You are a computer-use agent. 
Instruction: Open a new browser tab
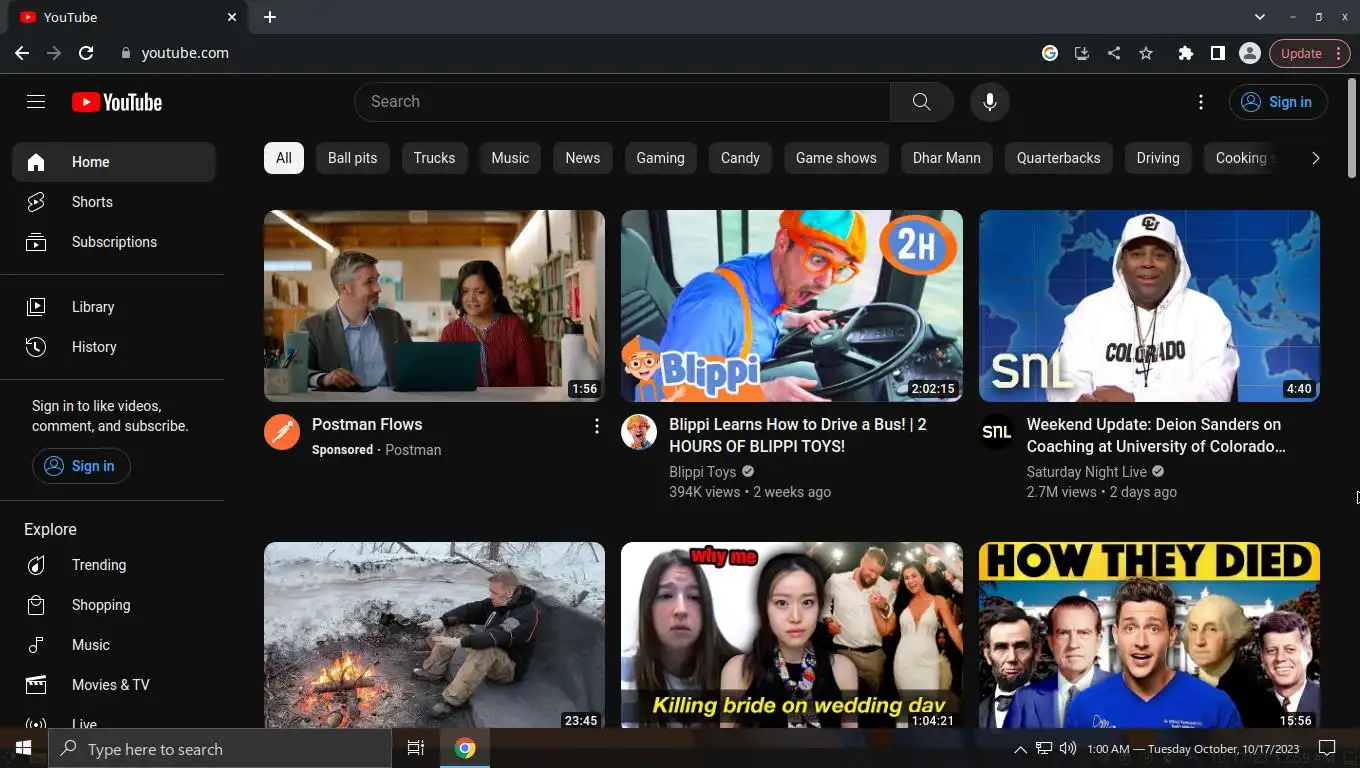270,17
